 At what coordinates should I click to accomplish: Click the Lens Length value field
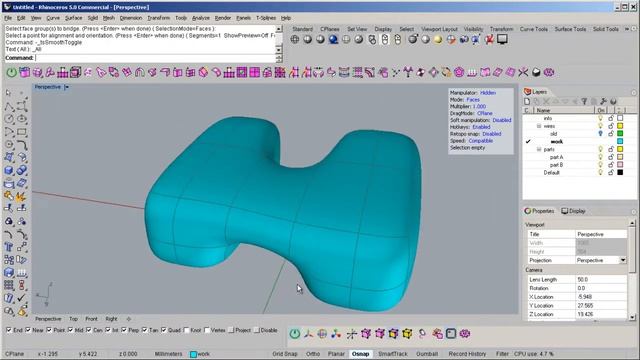click(x=601, y=280)
